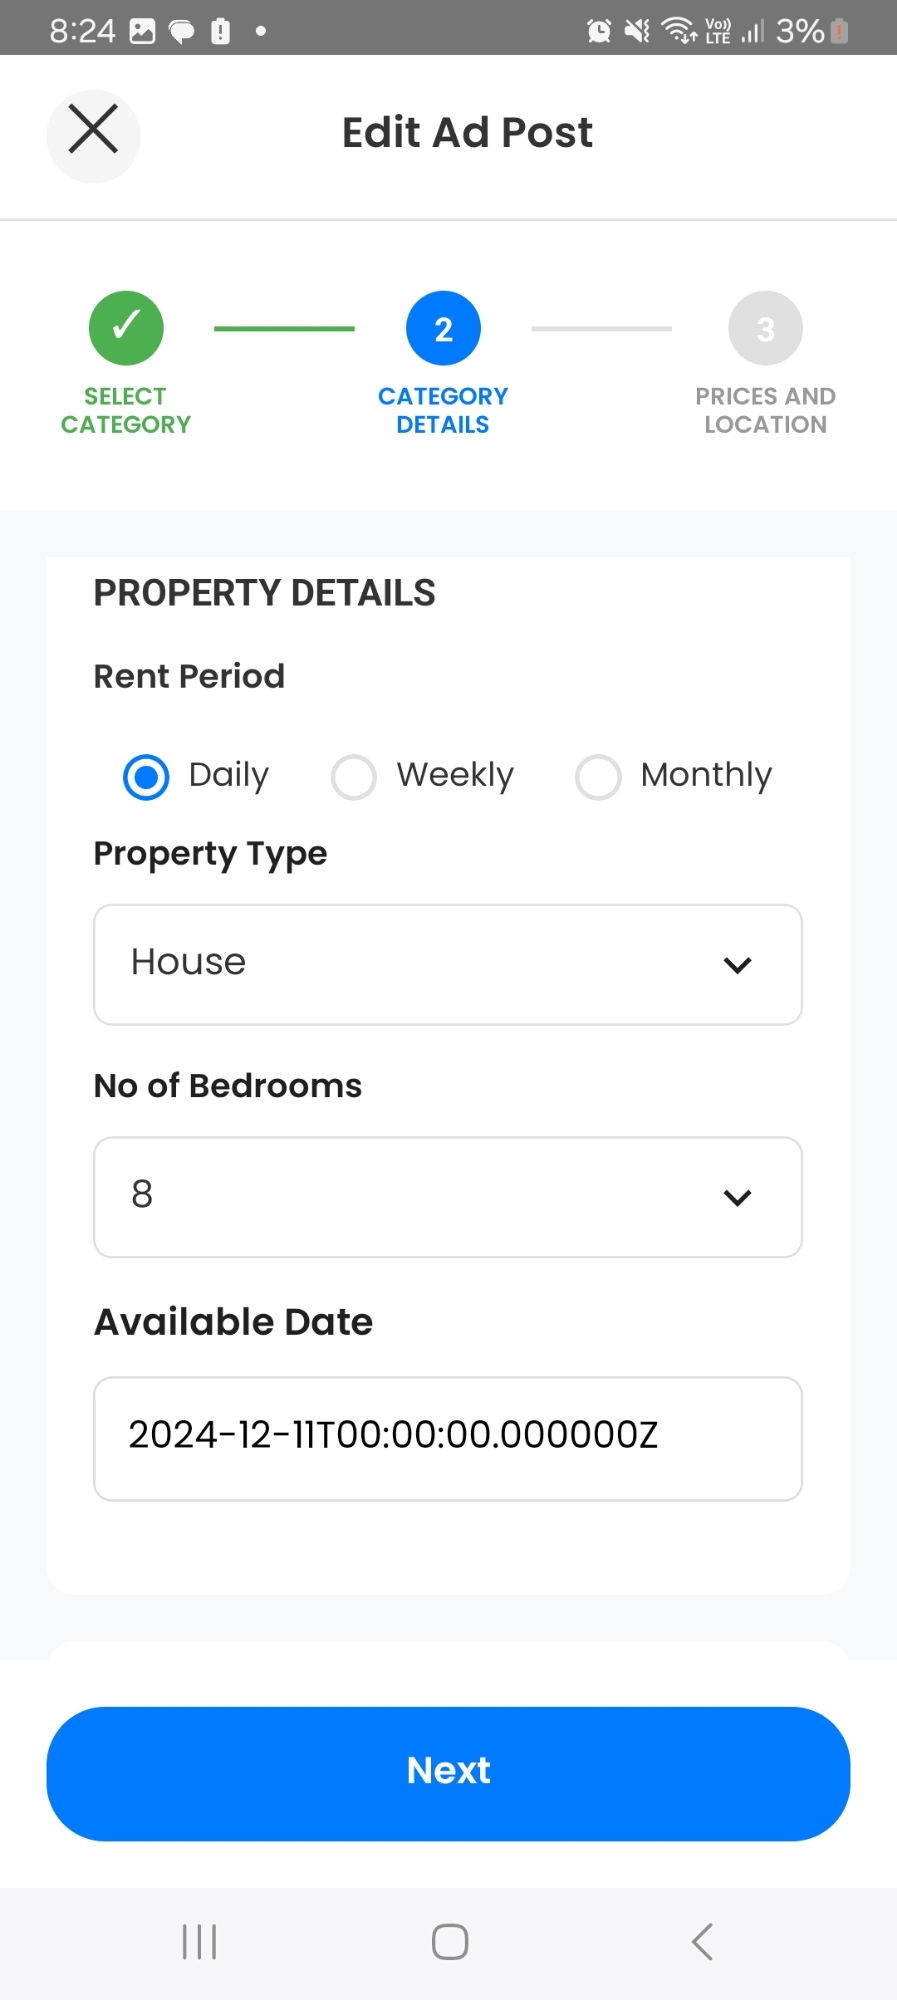Select the Weekly rent period

point(354,777)
